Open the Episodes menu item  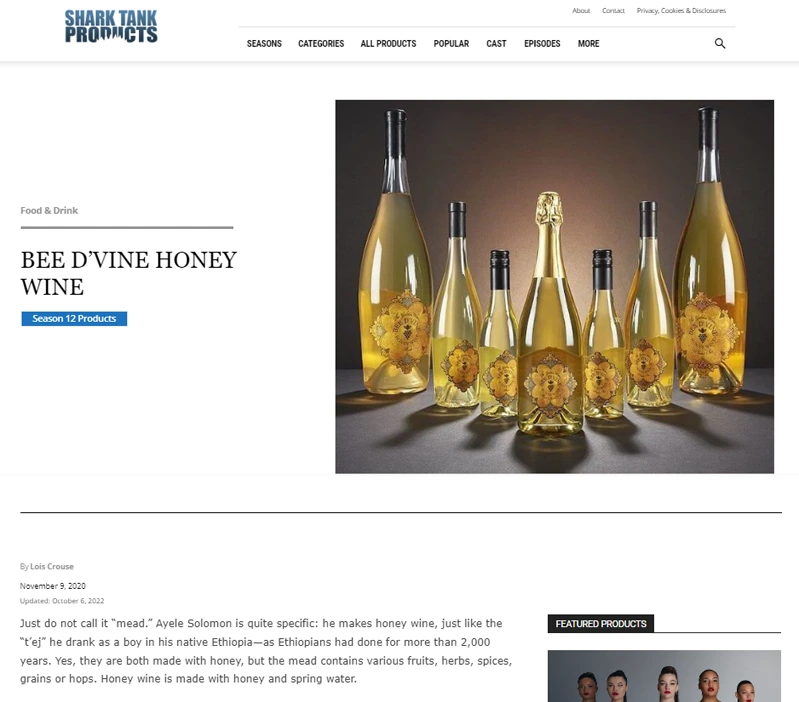(x=542, y=44)
